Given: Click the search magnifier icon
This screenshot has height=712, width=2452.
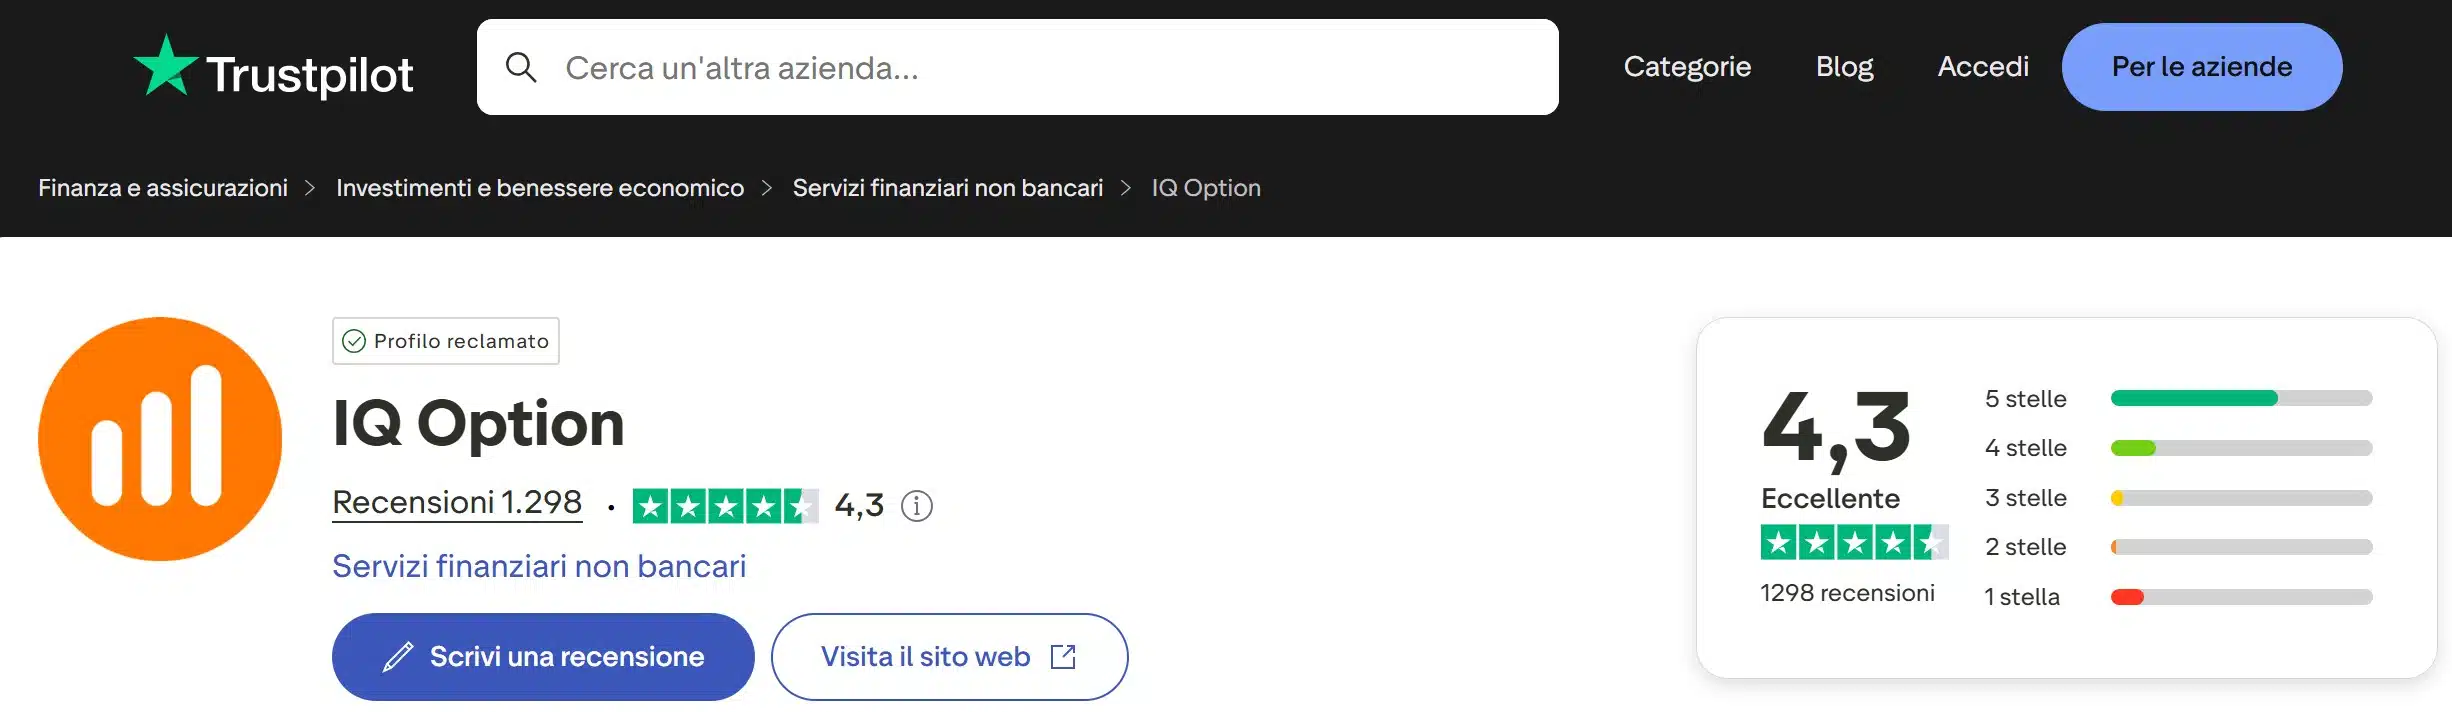Looking at the screenshot, I should [521, 68].
